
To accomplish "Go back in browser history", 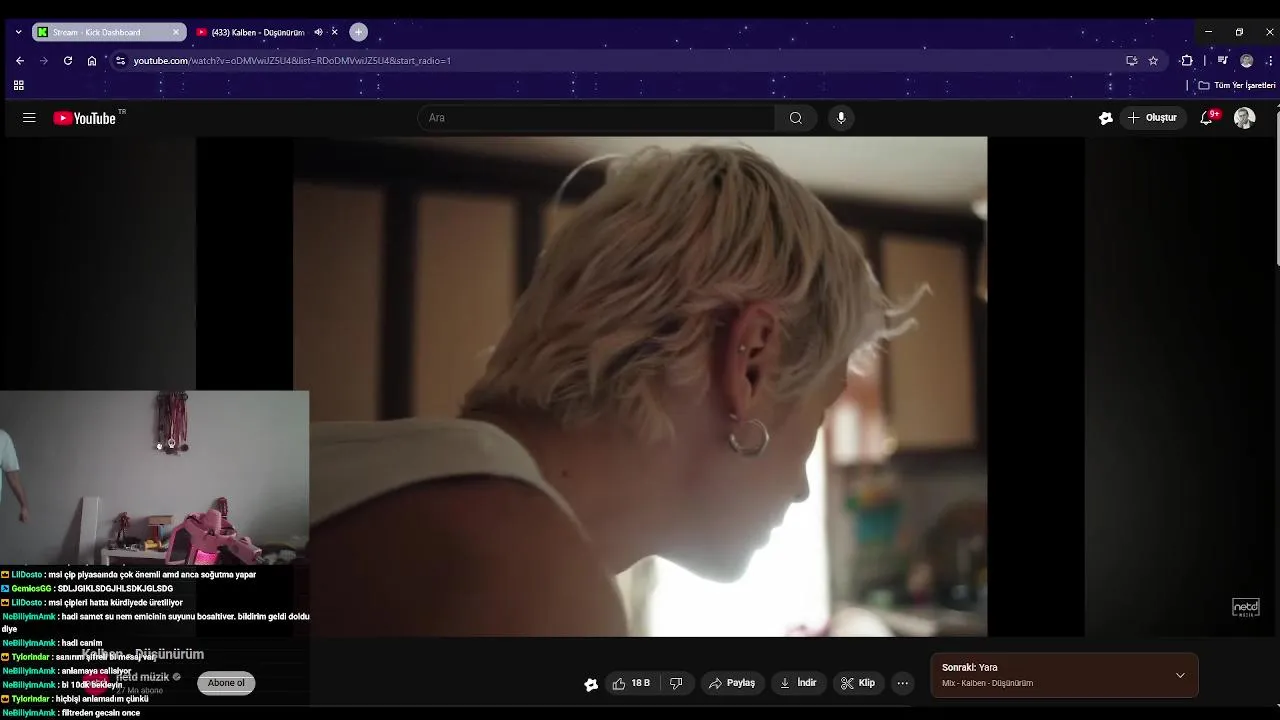I will click(20, 61).
